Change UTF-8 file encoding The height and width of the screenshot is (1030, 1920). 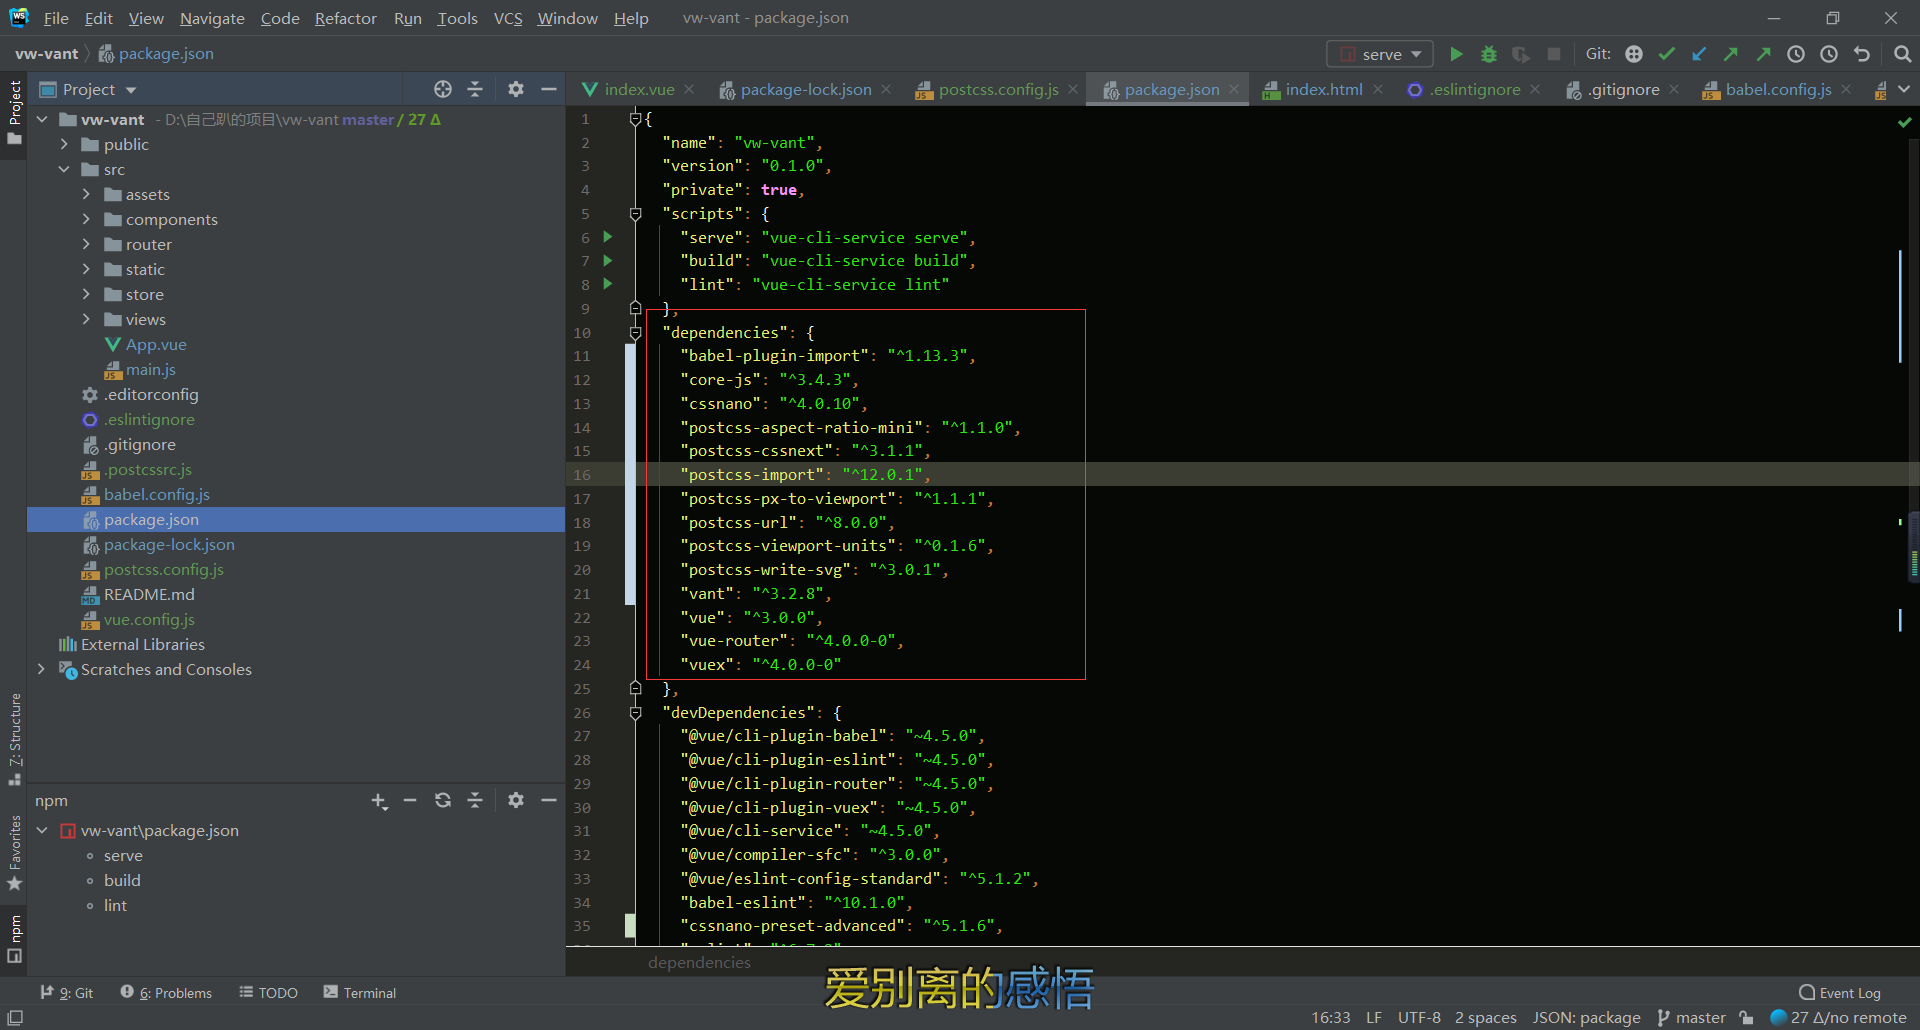pos(1419,1017)
